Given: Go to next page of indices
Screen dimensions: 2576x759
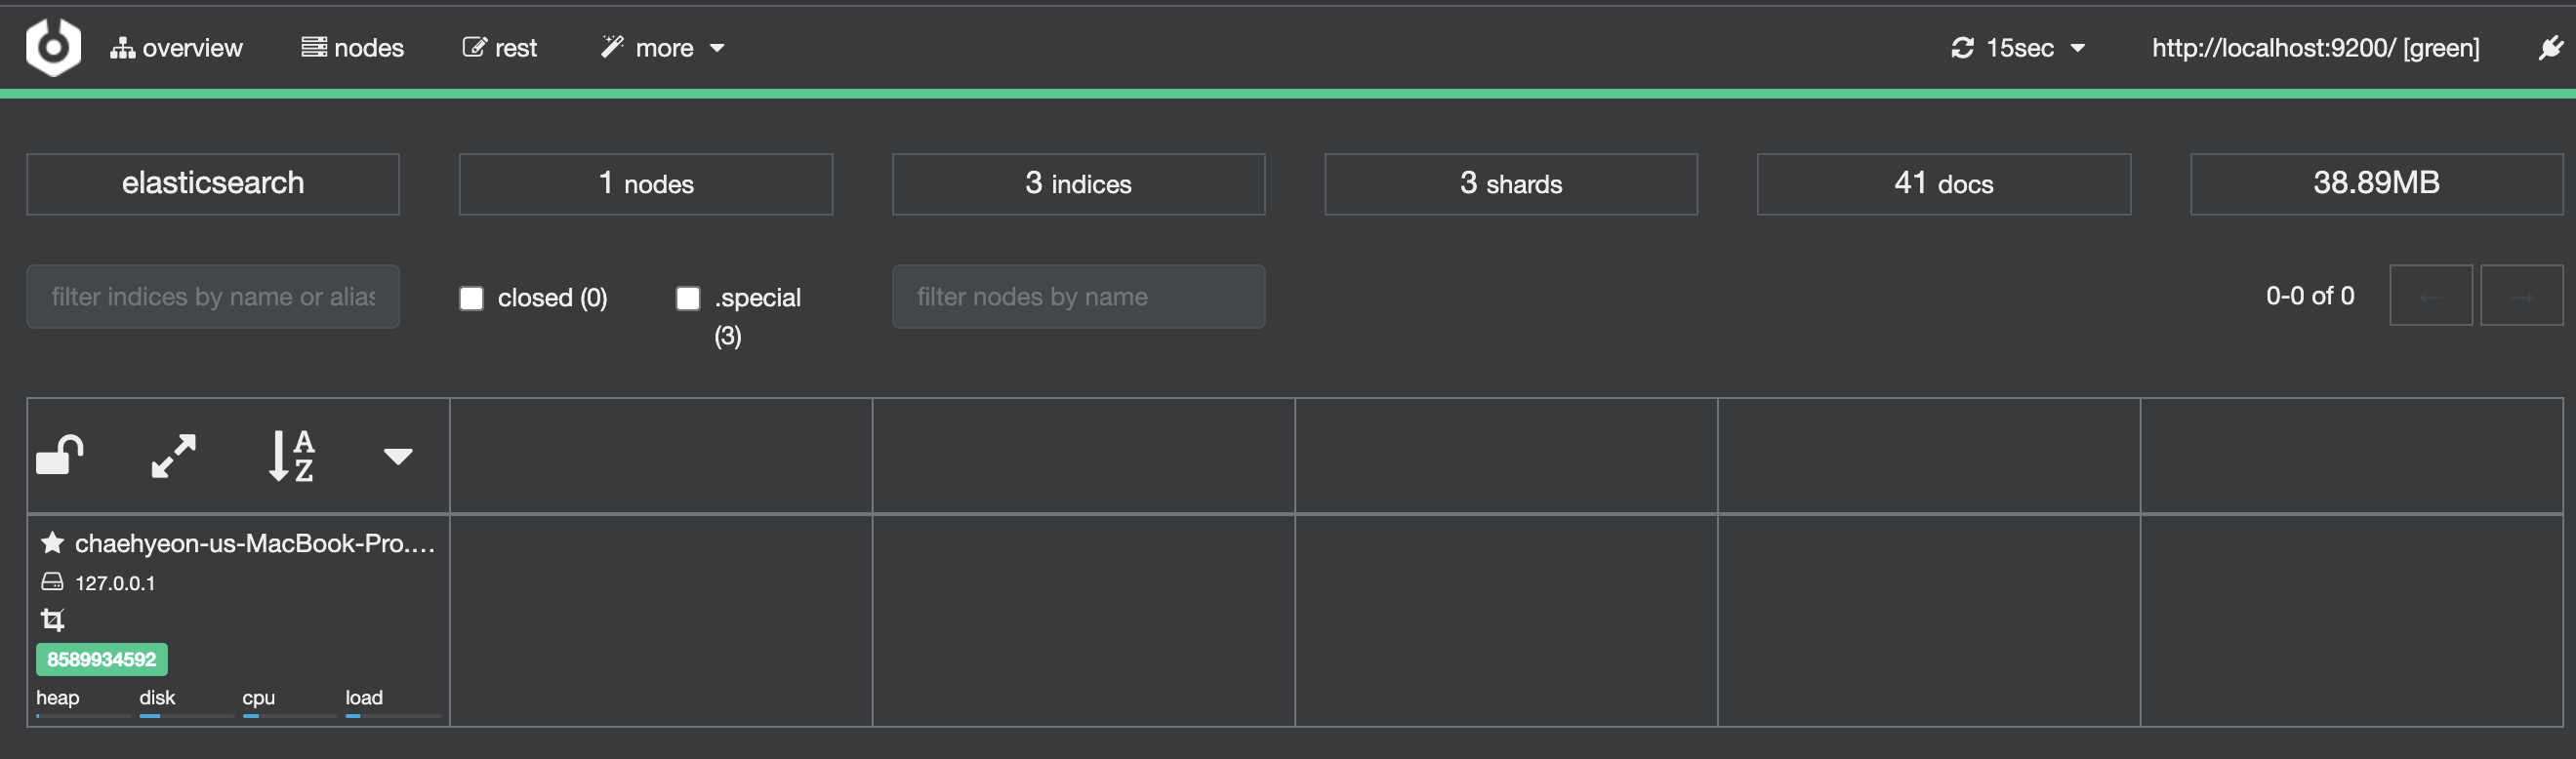Looking at the screenshot, I should [2522, 296].
